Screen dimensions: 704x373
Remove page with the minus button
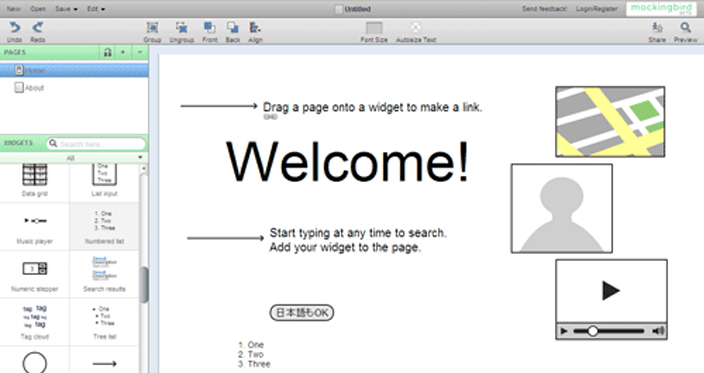(x=140, y=53)
